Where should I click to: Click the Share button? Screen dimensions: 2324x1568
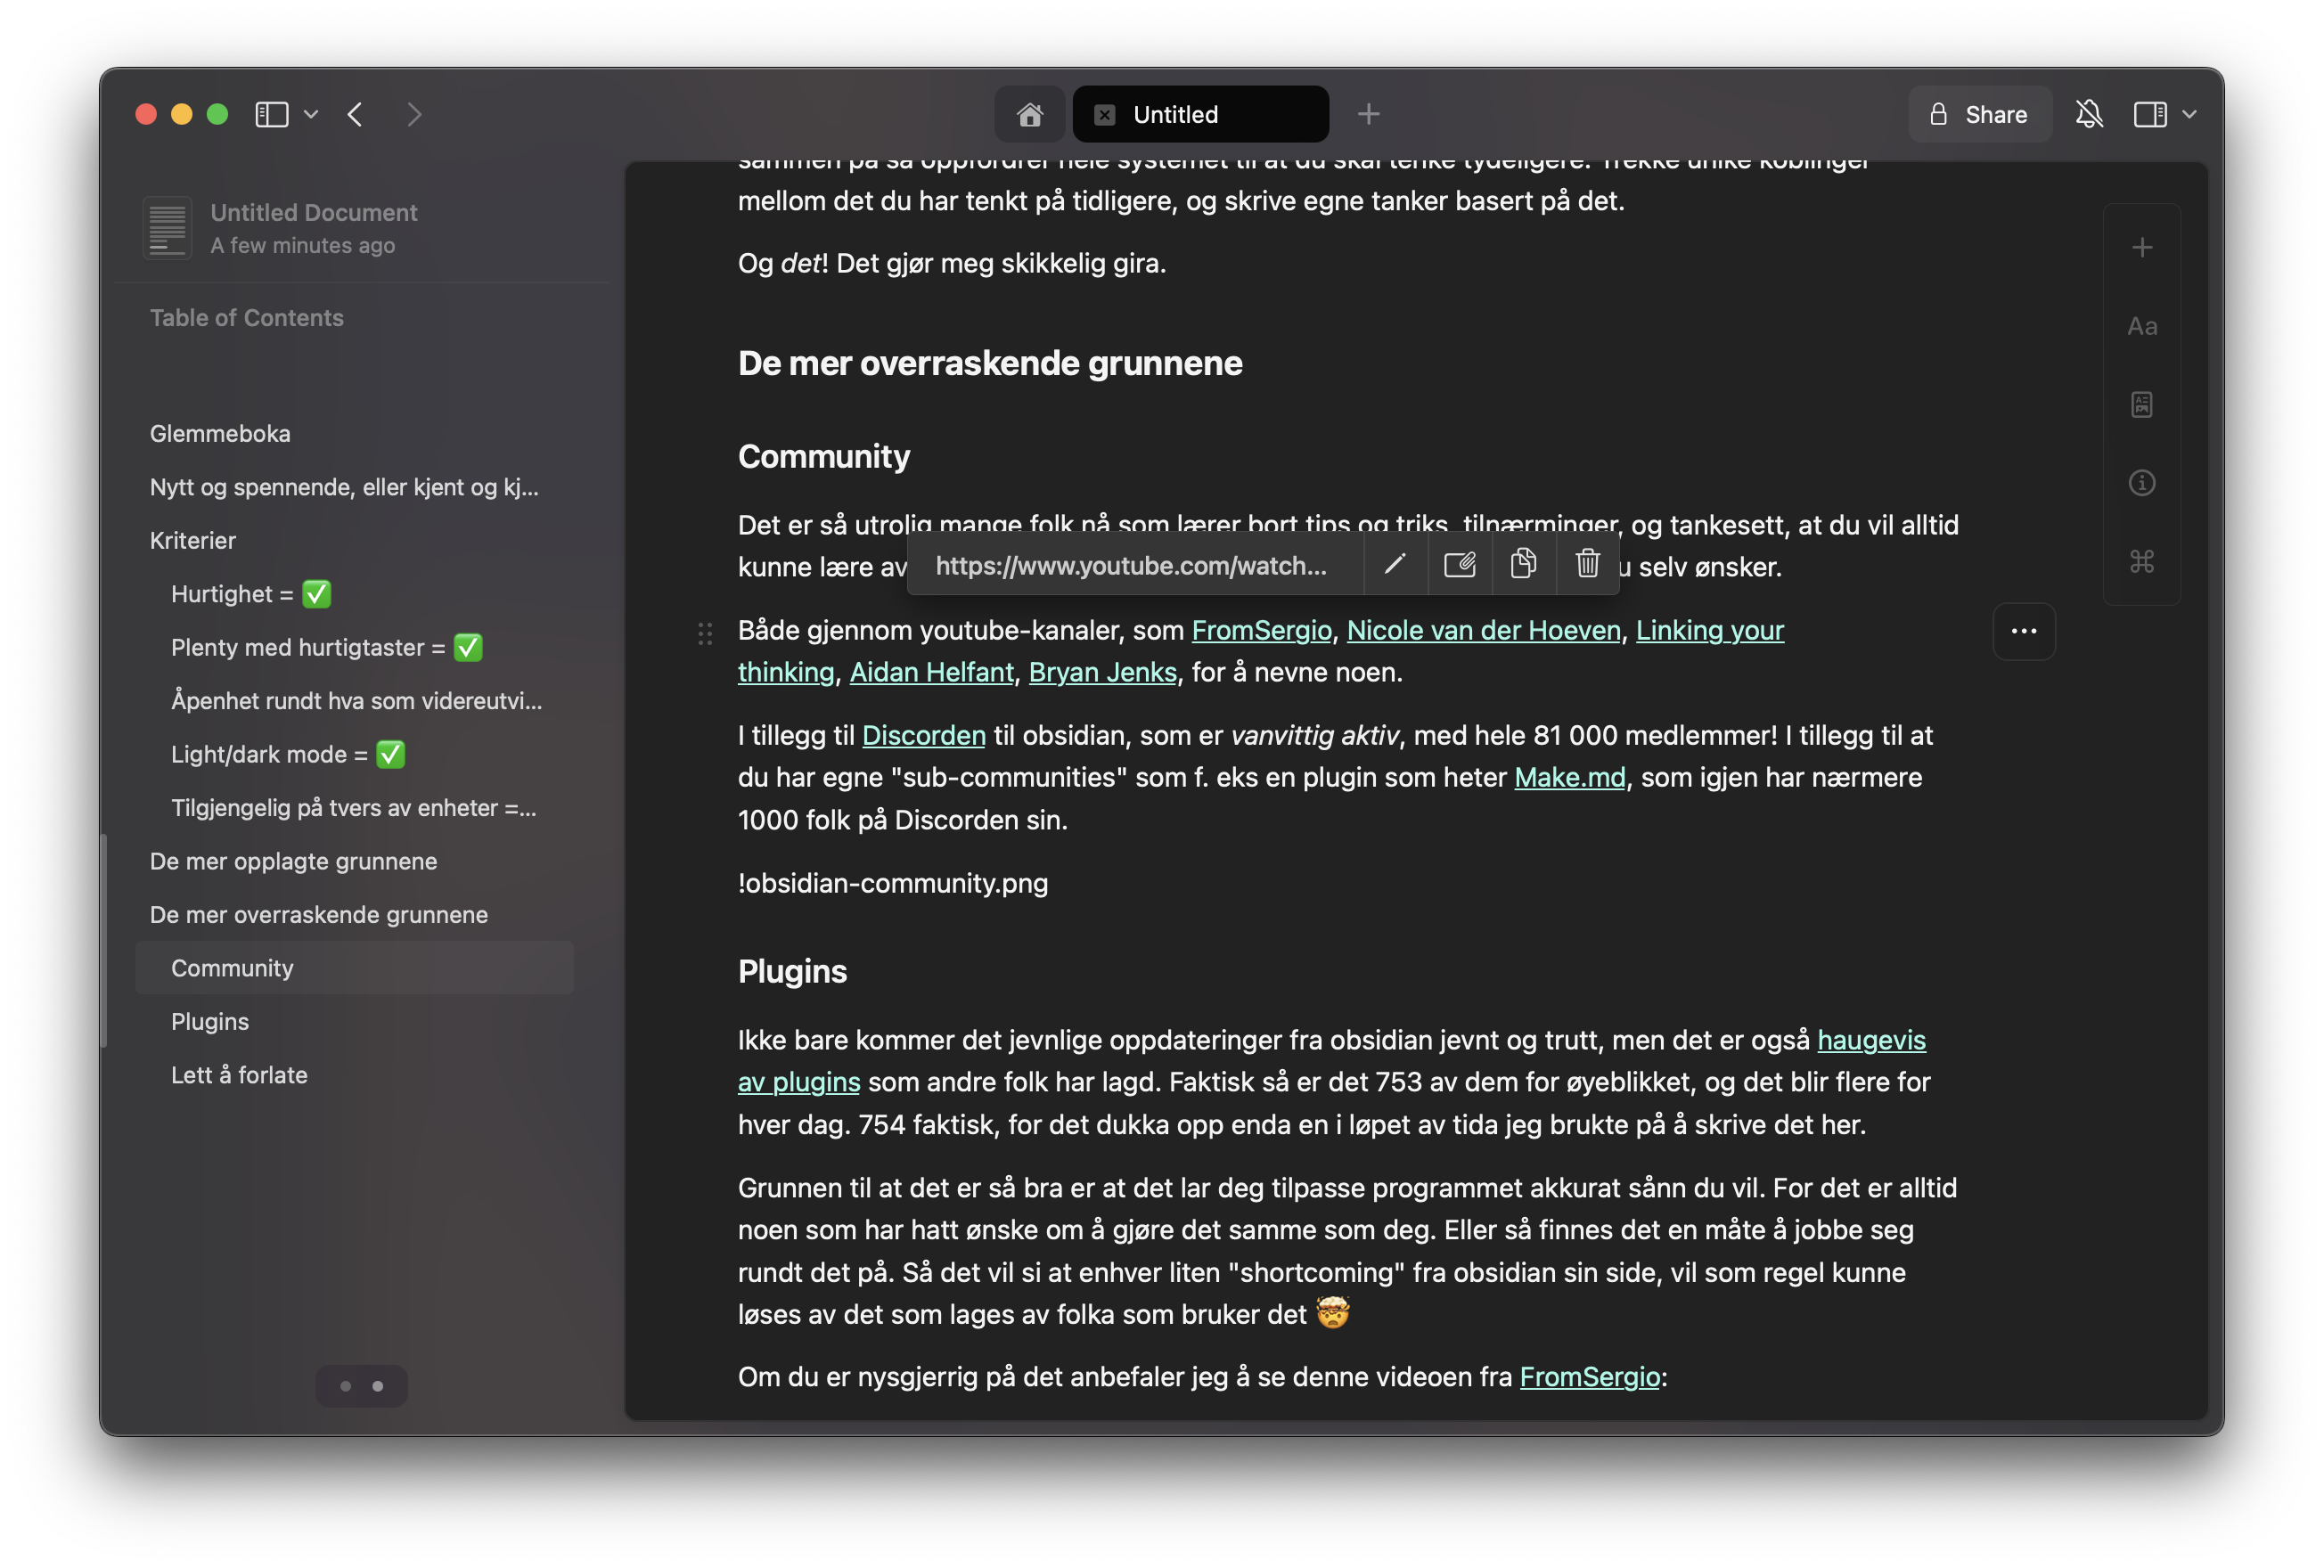(1979, 115)
